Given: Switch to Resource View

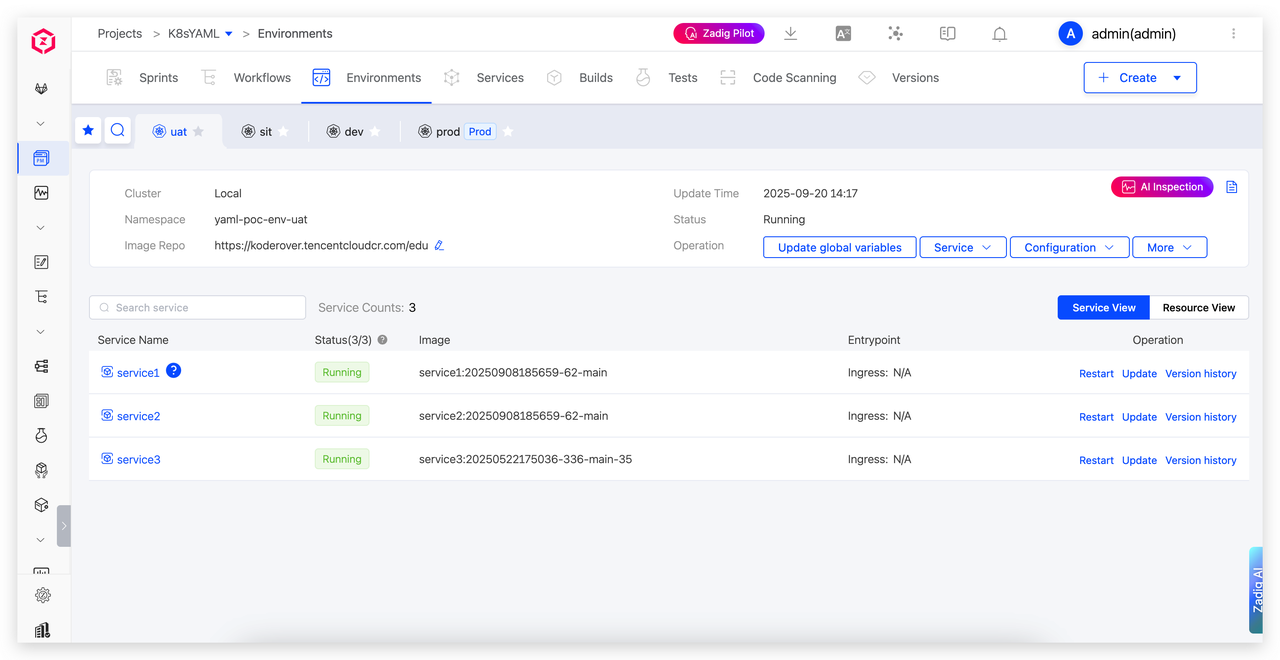Looking at the screenshot, I should coord(1198,308).
